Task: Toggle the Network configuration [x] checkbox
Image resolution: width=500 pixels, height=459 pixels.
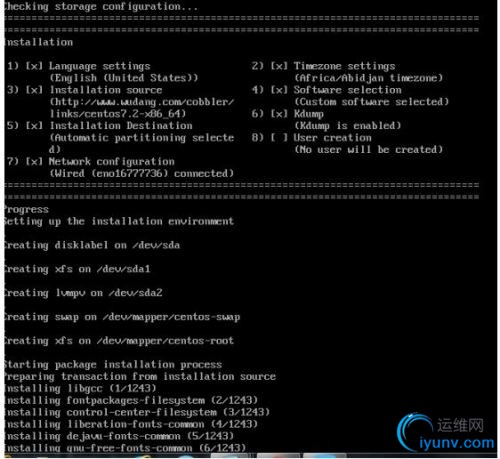Action: (x=34, y=162)
